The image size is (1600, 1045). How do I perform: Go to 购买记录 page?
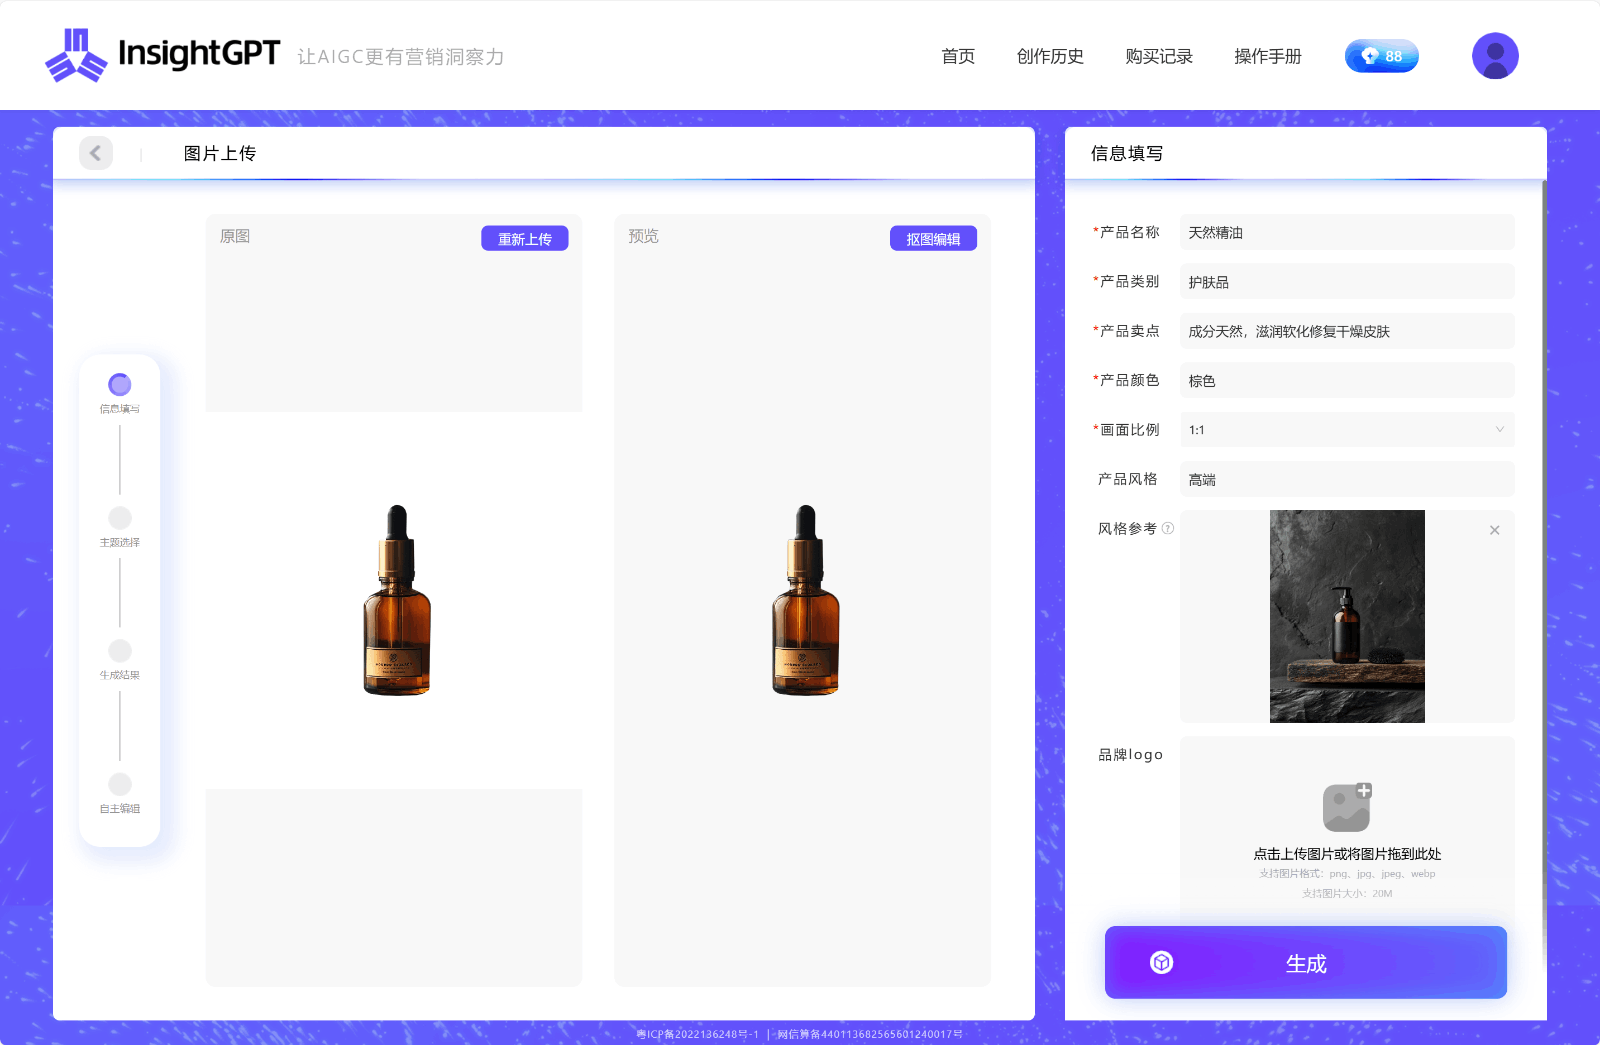point(1159,56)
